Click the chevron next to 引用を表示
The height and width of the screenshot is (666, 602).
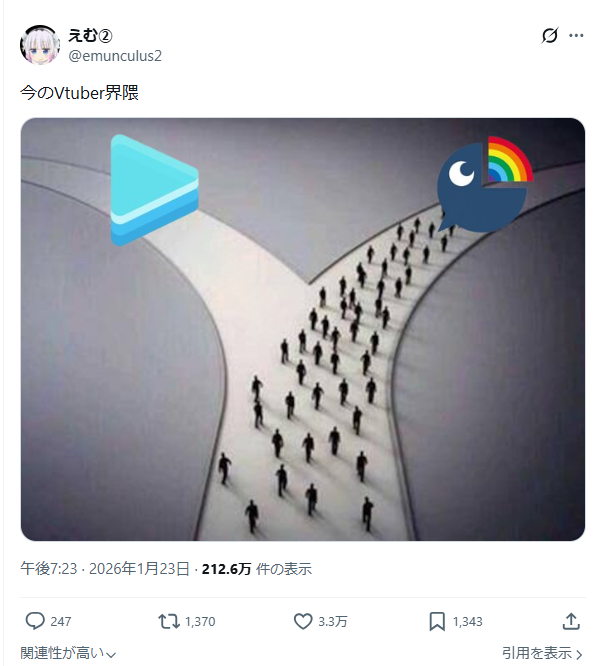578,654
